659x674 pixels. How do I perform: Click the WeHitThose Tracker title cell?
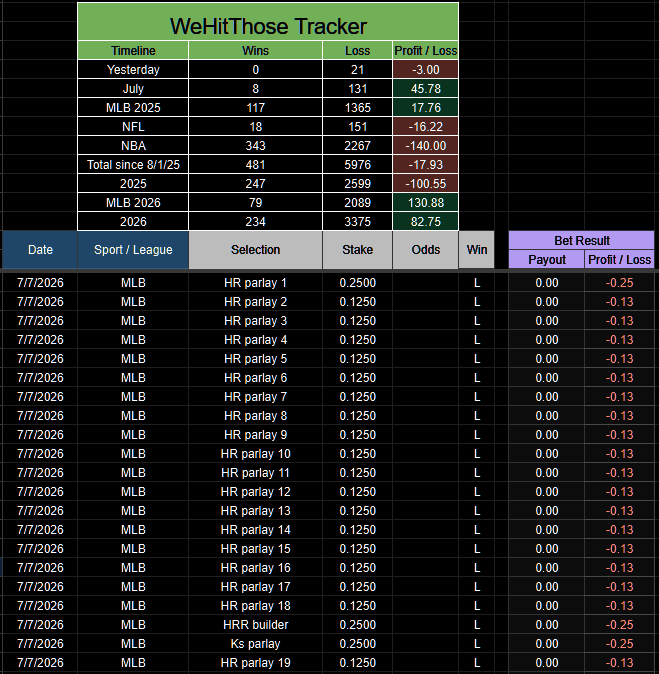click(x=268, y=22)
